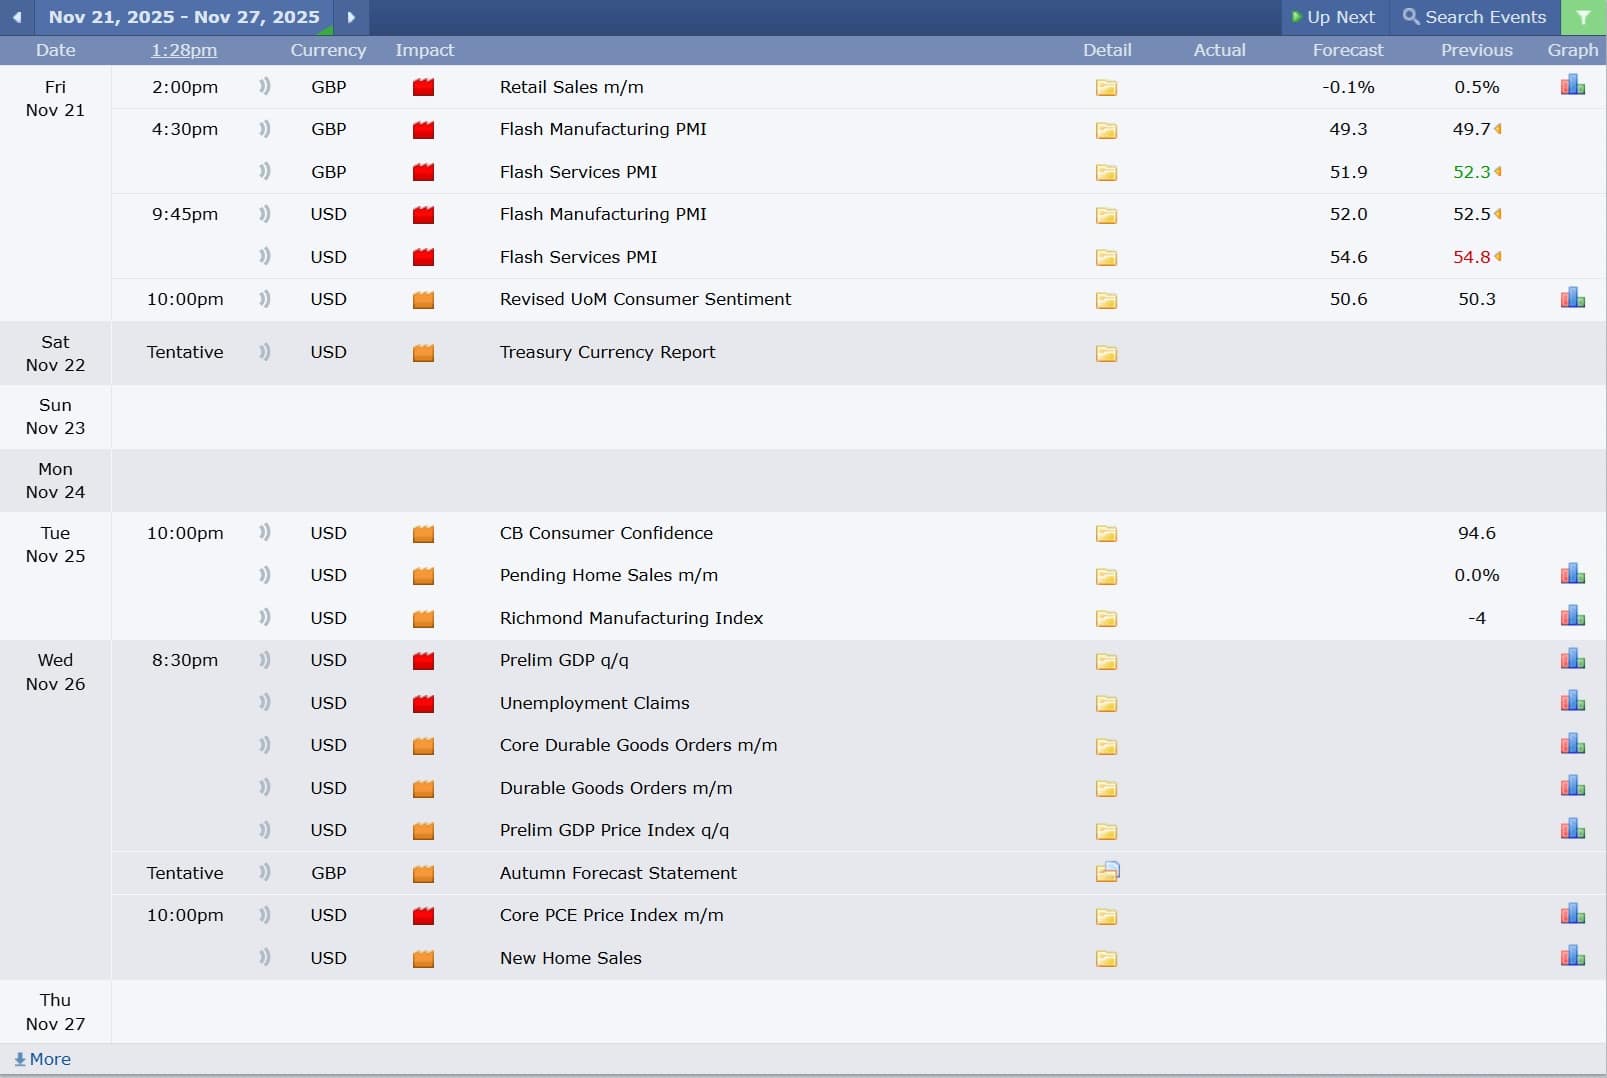This screenshot has height=1078, width=1607.
Task: Open detail folder for Retail Sales m/m
Action: coord(1106,88)
